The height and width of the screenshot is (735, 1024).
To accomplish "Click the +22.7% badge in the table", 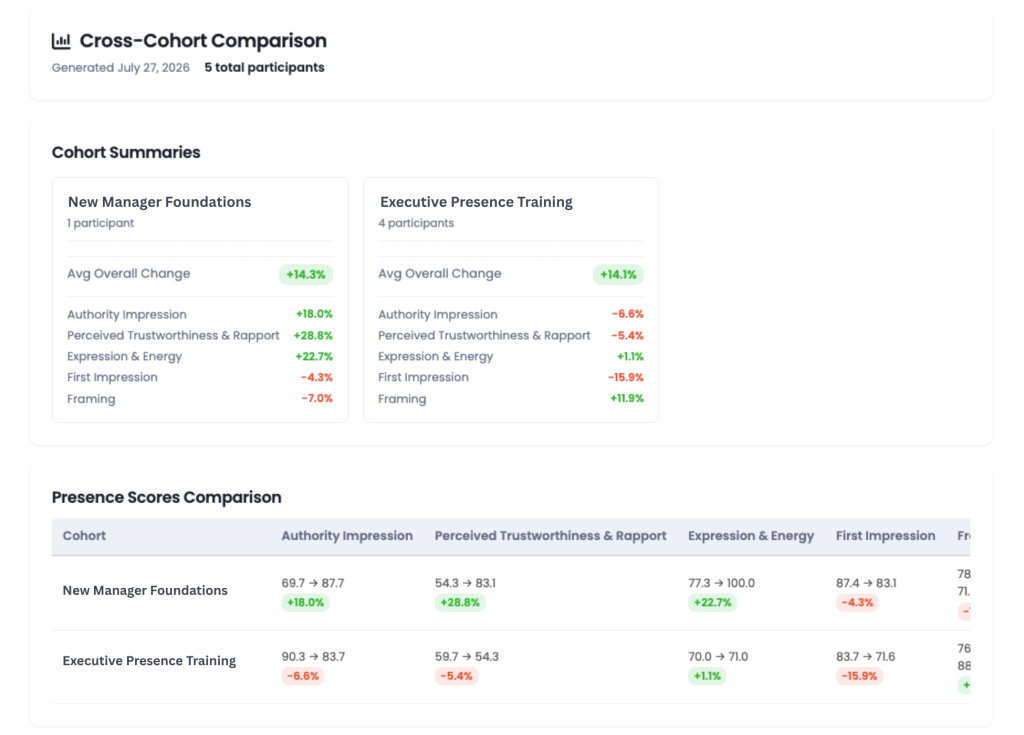I will (x=712, y=602).
